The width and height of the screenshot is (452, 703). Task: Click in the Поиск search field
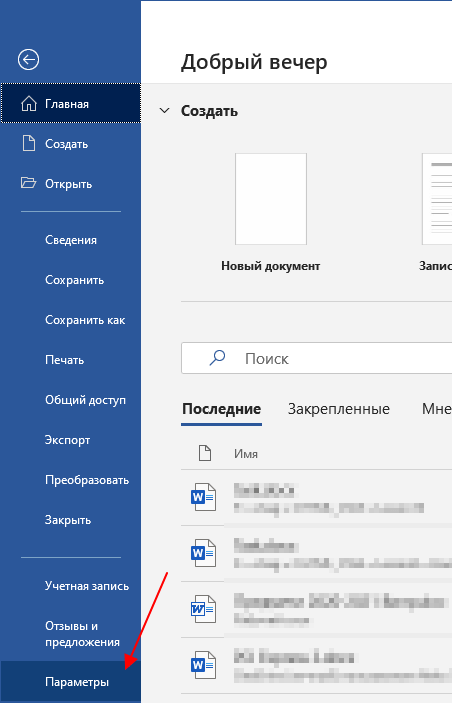pos(317,358)
